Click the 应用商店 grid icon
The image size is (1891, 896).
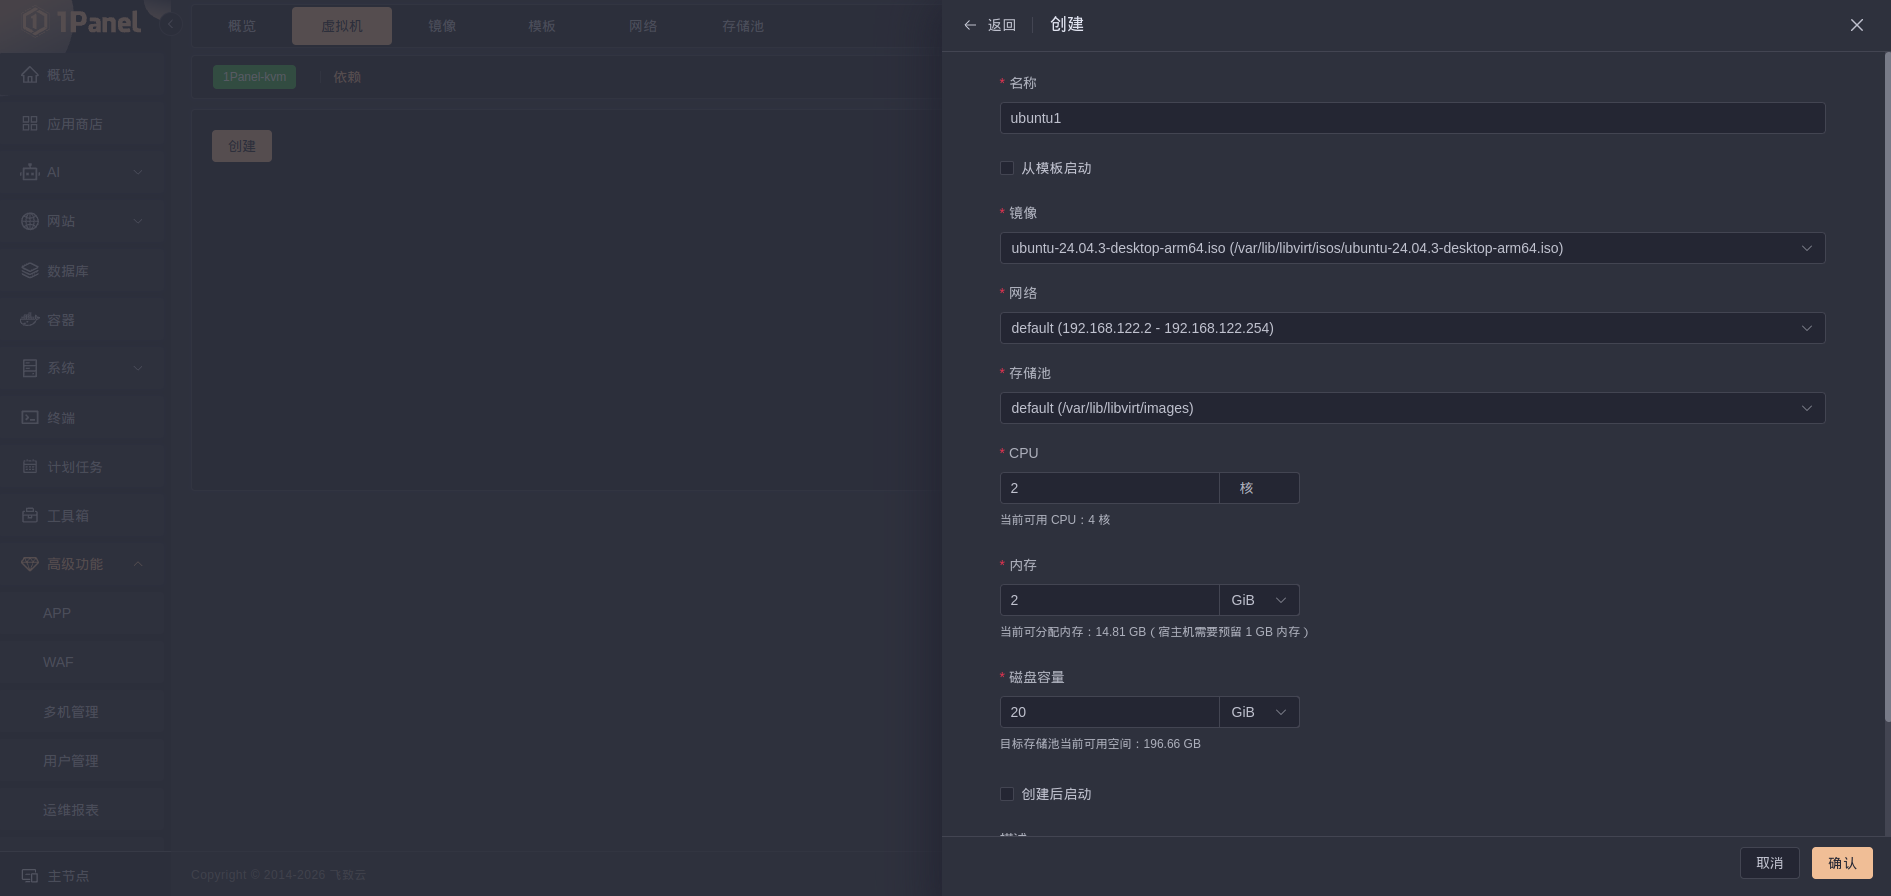point(30,124)
